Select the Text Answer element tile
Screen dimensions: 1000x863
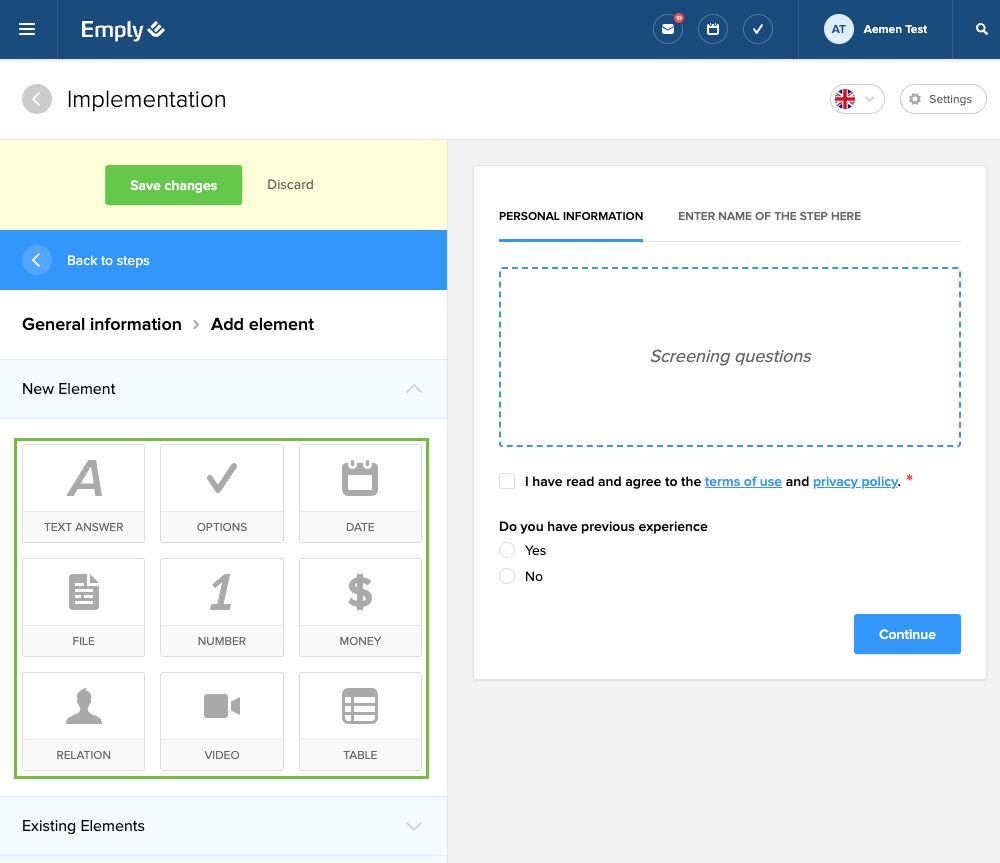[84, 493]
